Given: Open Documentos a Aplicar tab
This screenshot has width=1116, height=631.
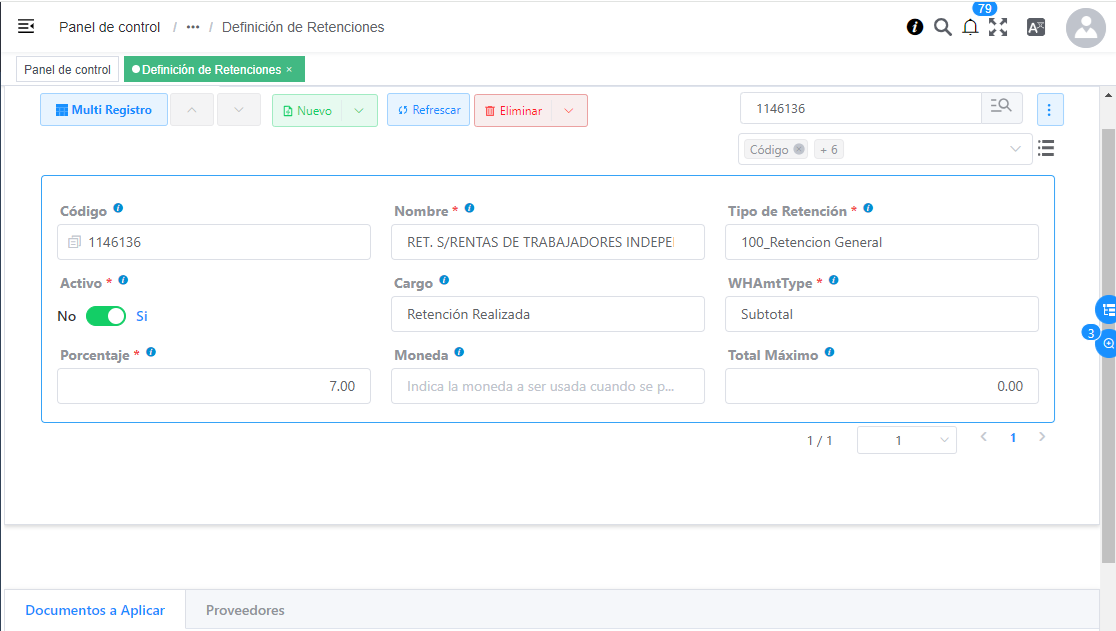Looking at the screenshot, I should point(95,610).
